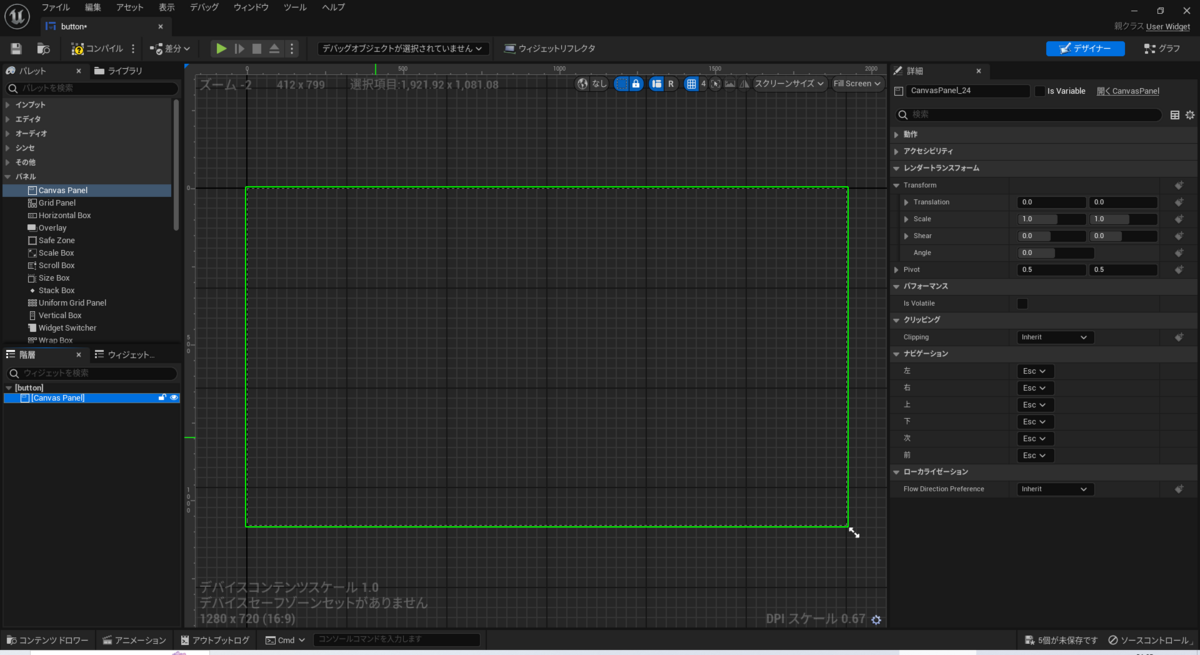This screenshot has height=655, width=1200.
Task: Toggle lock icon on Canvas Panel hierarchy row
Action: coord(162,398)
